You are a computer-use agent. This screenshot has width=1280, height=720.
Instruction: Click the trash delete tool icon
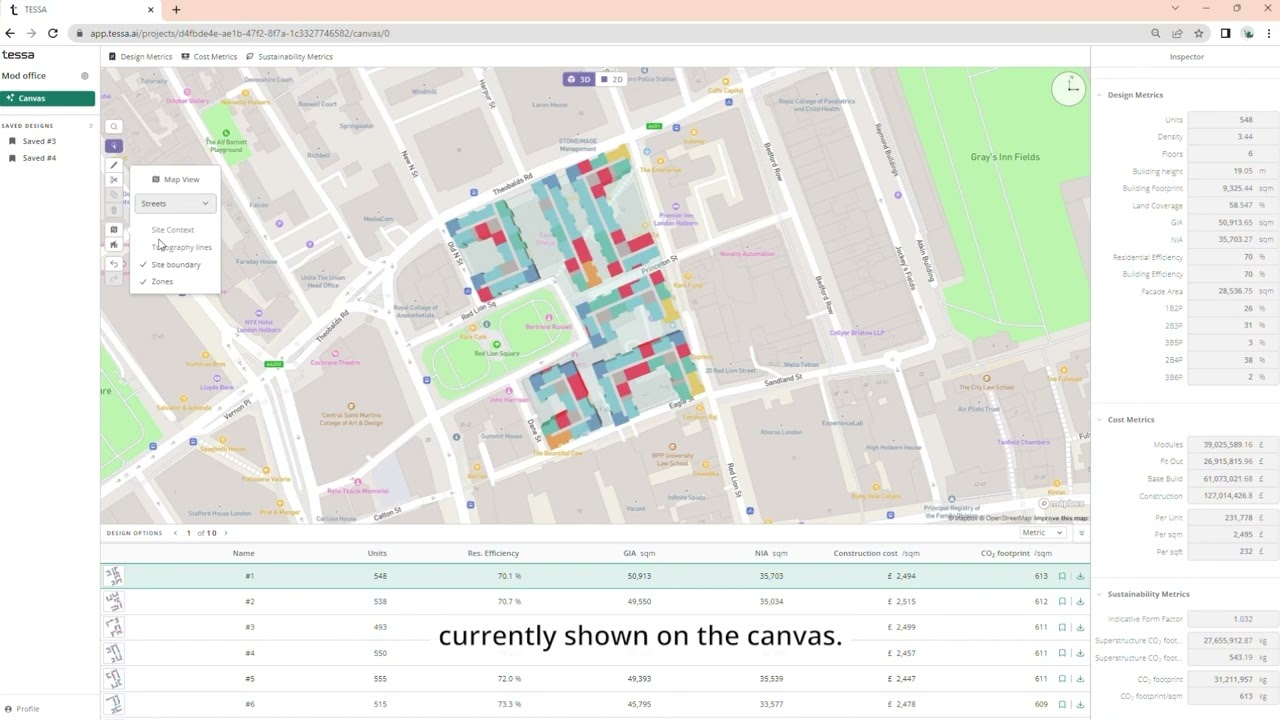[x=114, y=210]
